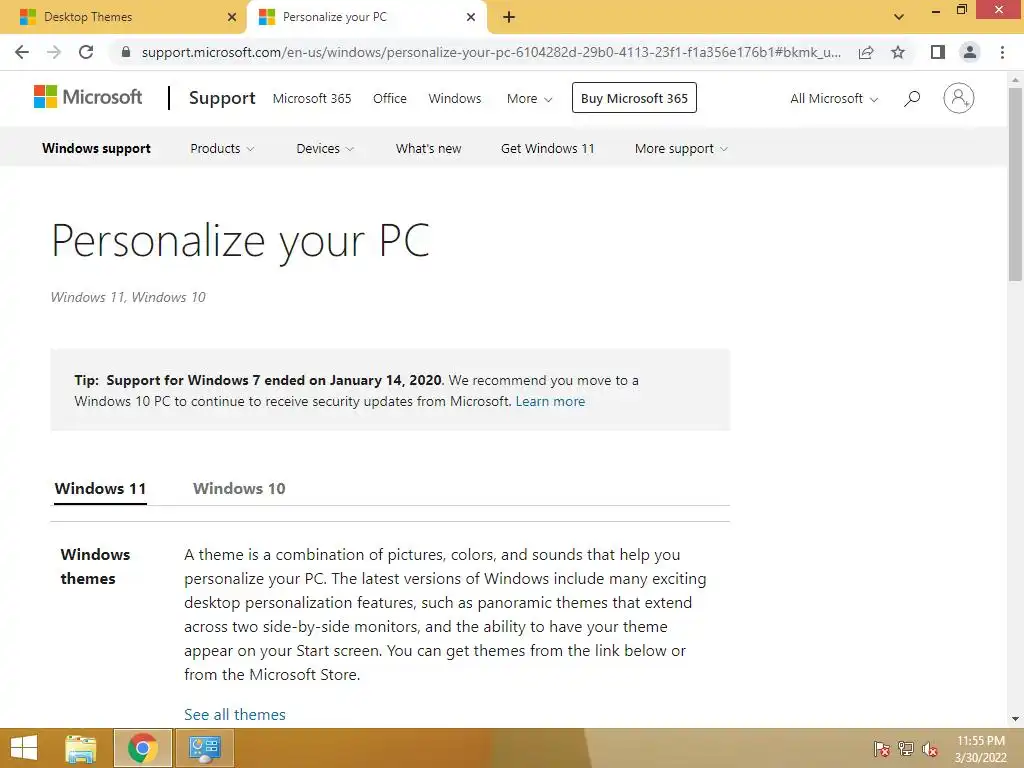Open the tab search chevron in Chrome
This screenshot has width=1024, height=768.
[x=899, y=17]
